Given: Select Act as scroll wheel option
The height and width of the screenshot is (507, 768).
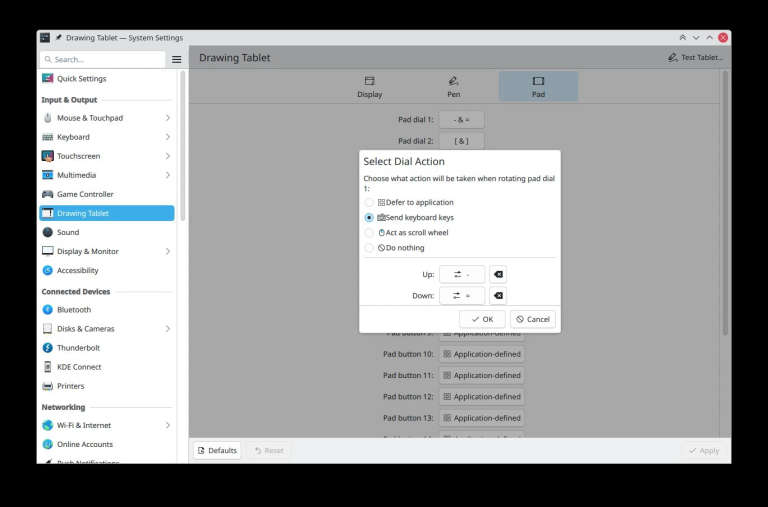Looking at the screenshot, I should click(369, 232).
